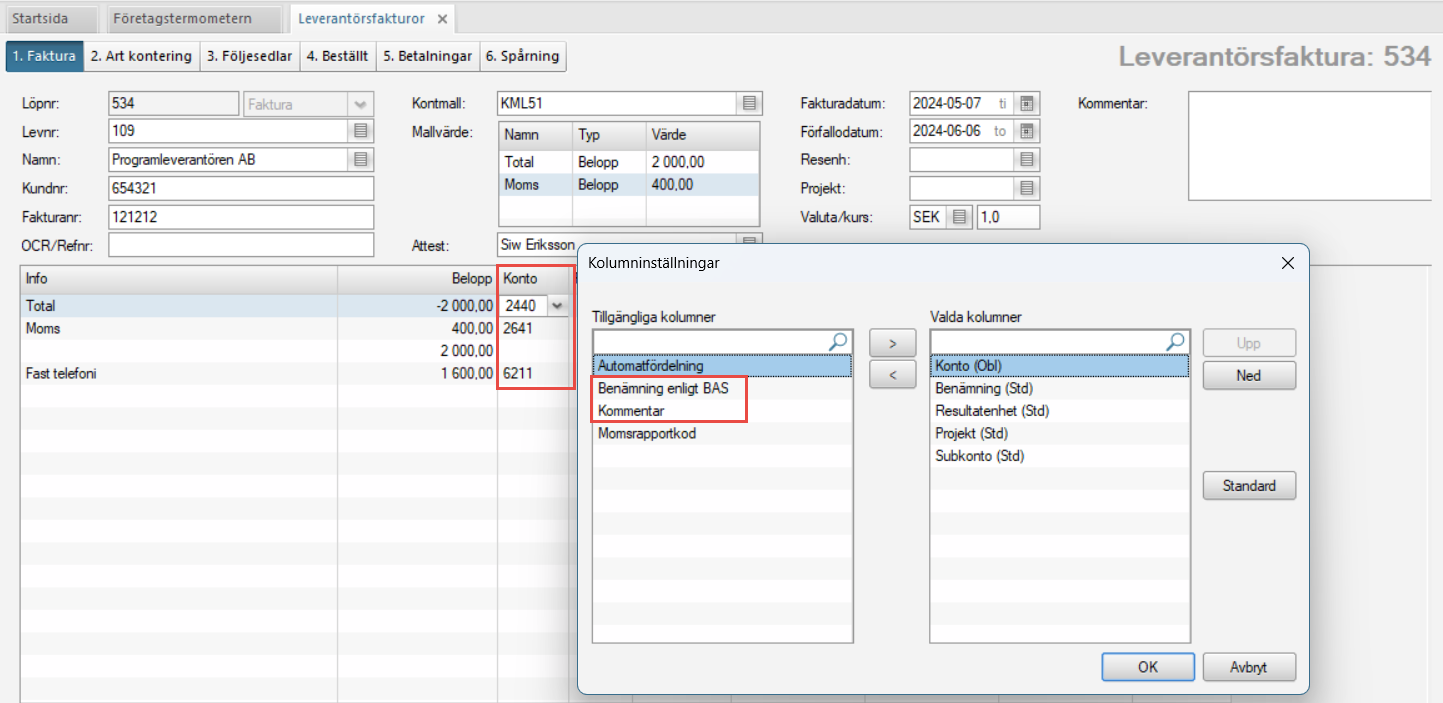Open the Faktura type dropdown
Screen dimensions: 1443x703
pyautogui.click(x=359, y=104)
